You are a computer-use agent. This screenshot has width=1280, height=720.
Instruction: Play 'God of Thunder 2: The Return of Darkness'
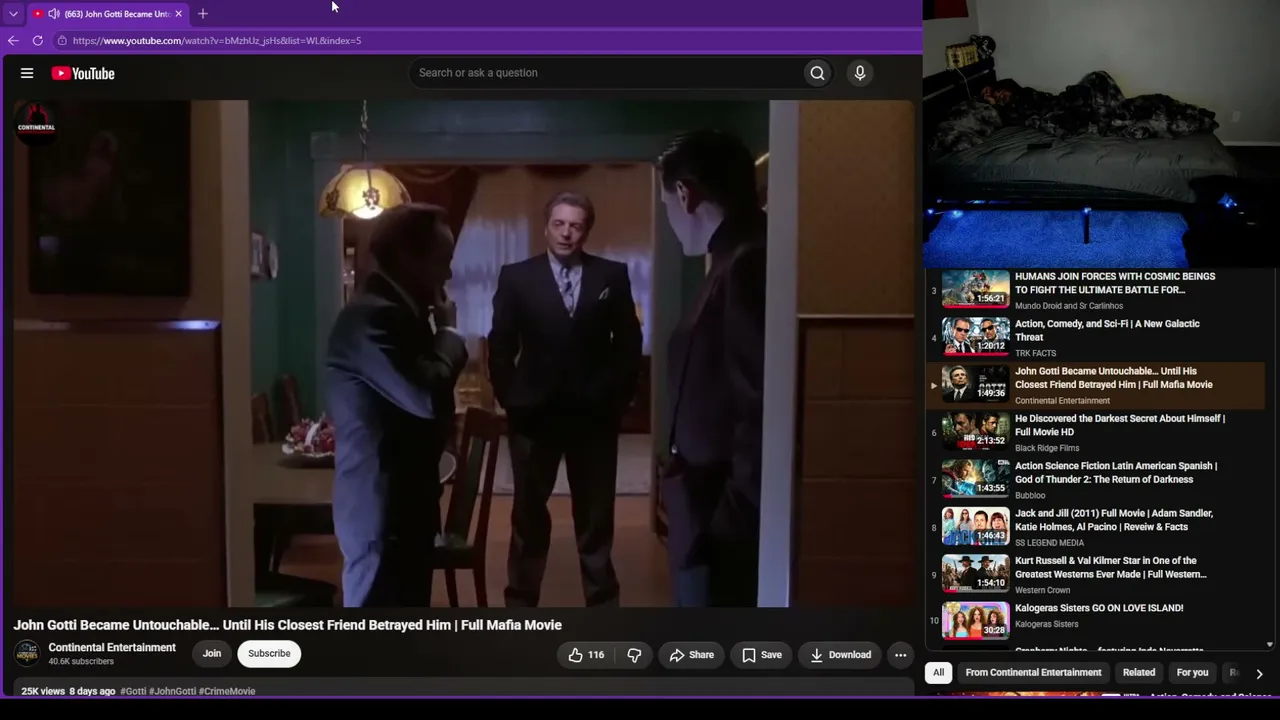pos(1116,472)
